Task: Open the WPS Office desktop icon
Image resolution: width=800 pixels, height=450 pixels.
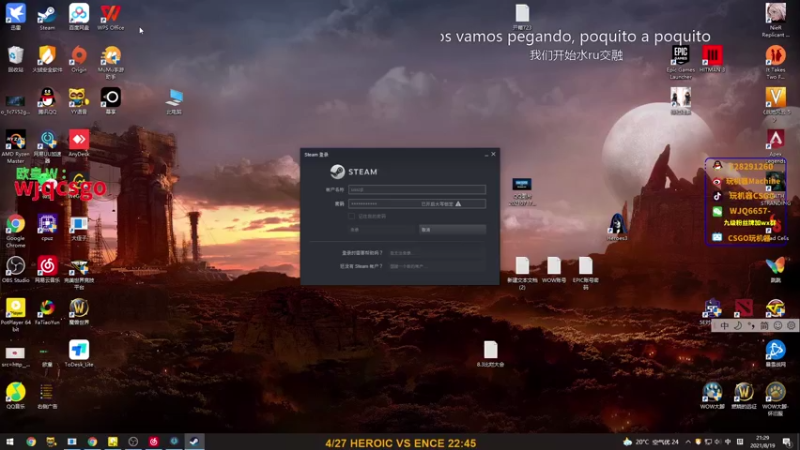Action: (110, 17)
